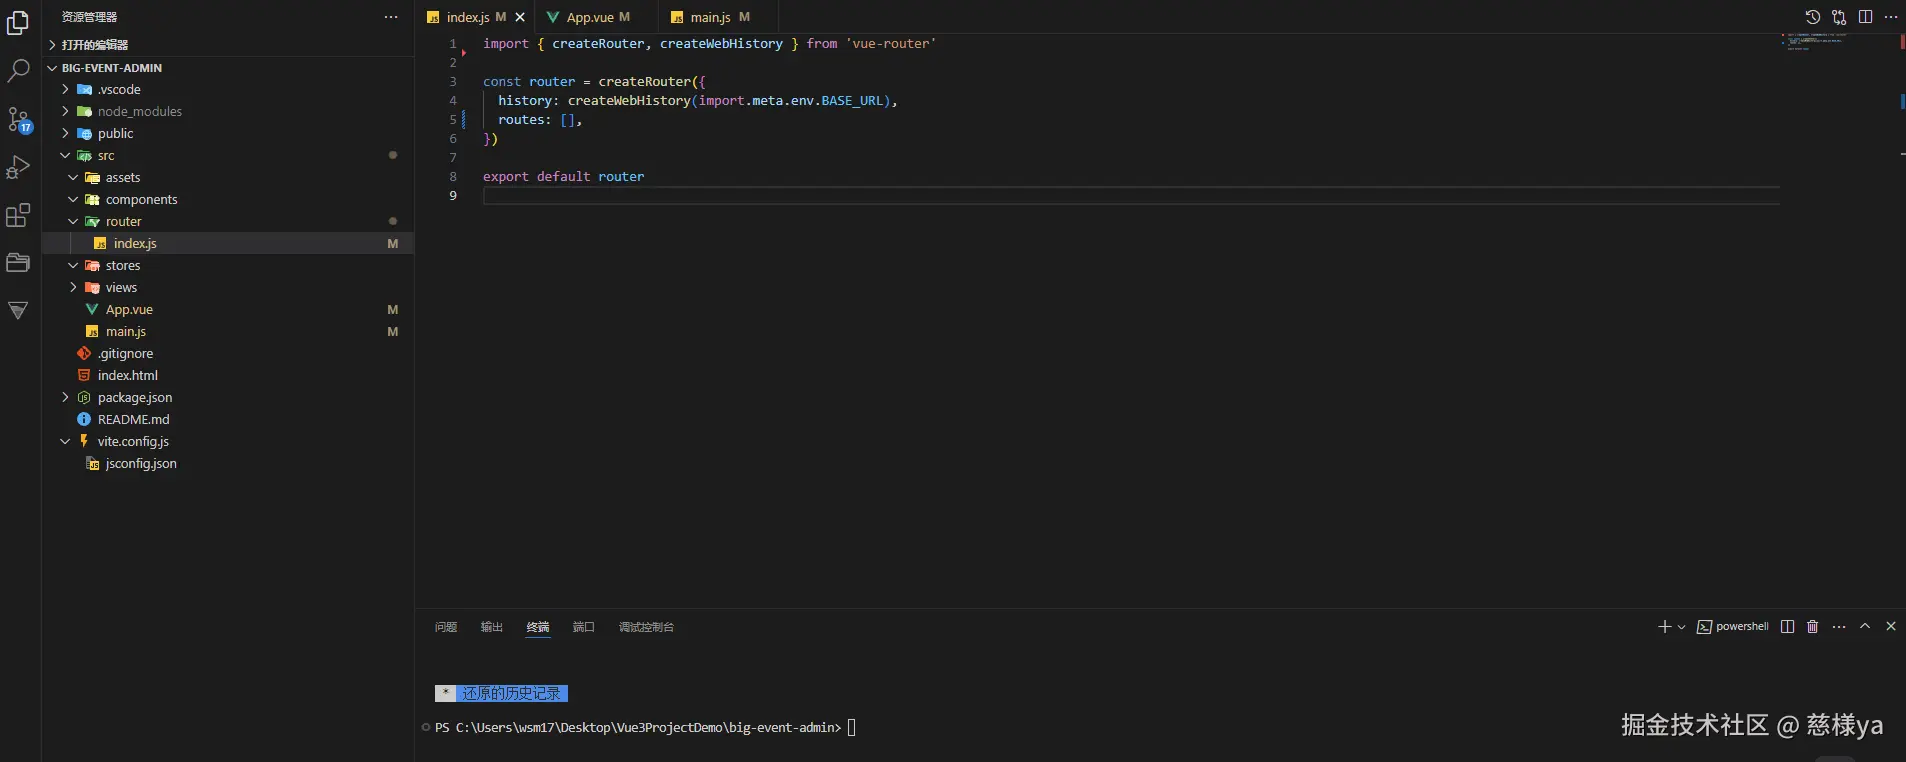Viewport: 1906px width, 762px height.
Task: Open the Extensions view
Action: 18,215
